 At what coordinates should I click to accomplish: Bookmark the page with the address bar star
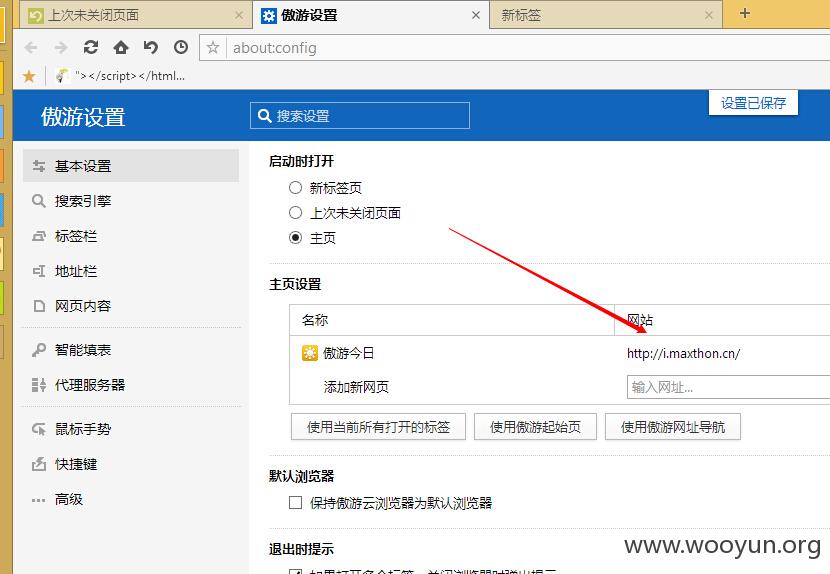point(213,48)
